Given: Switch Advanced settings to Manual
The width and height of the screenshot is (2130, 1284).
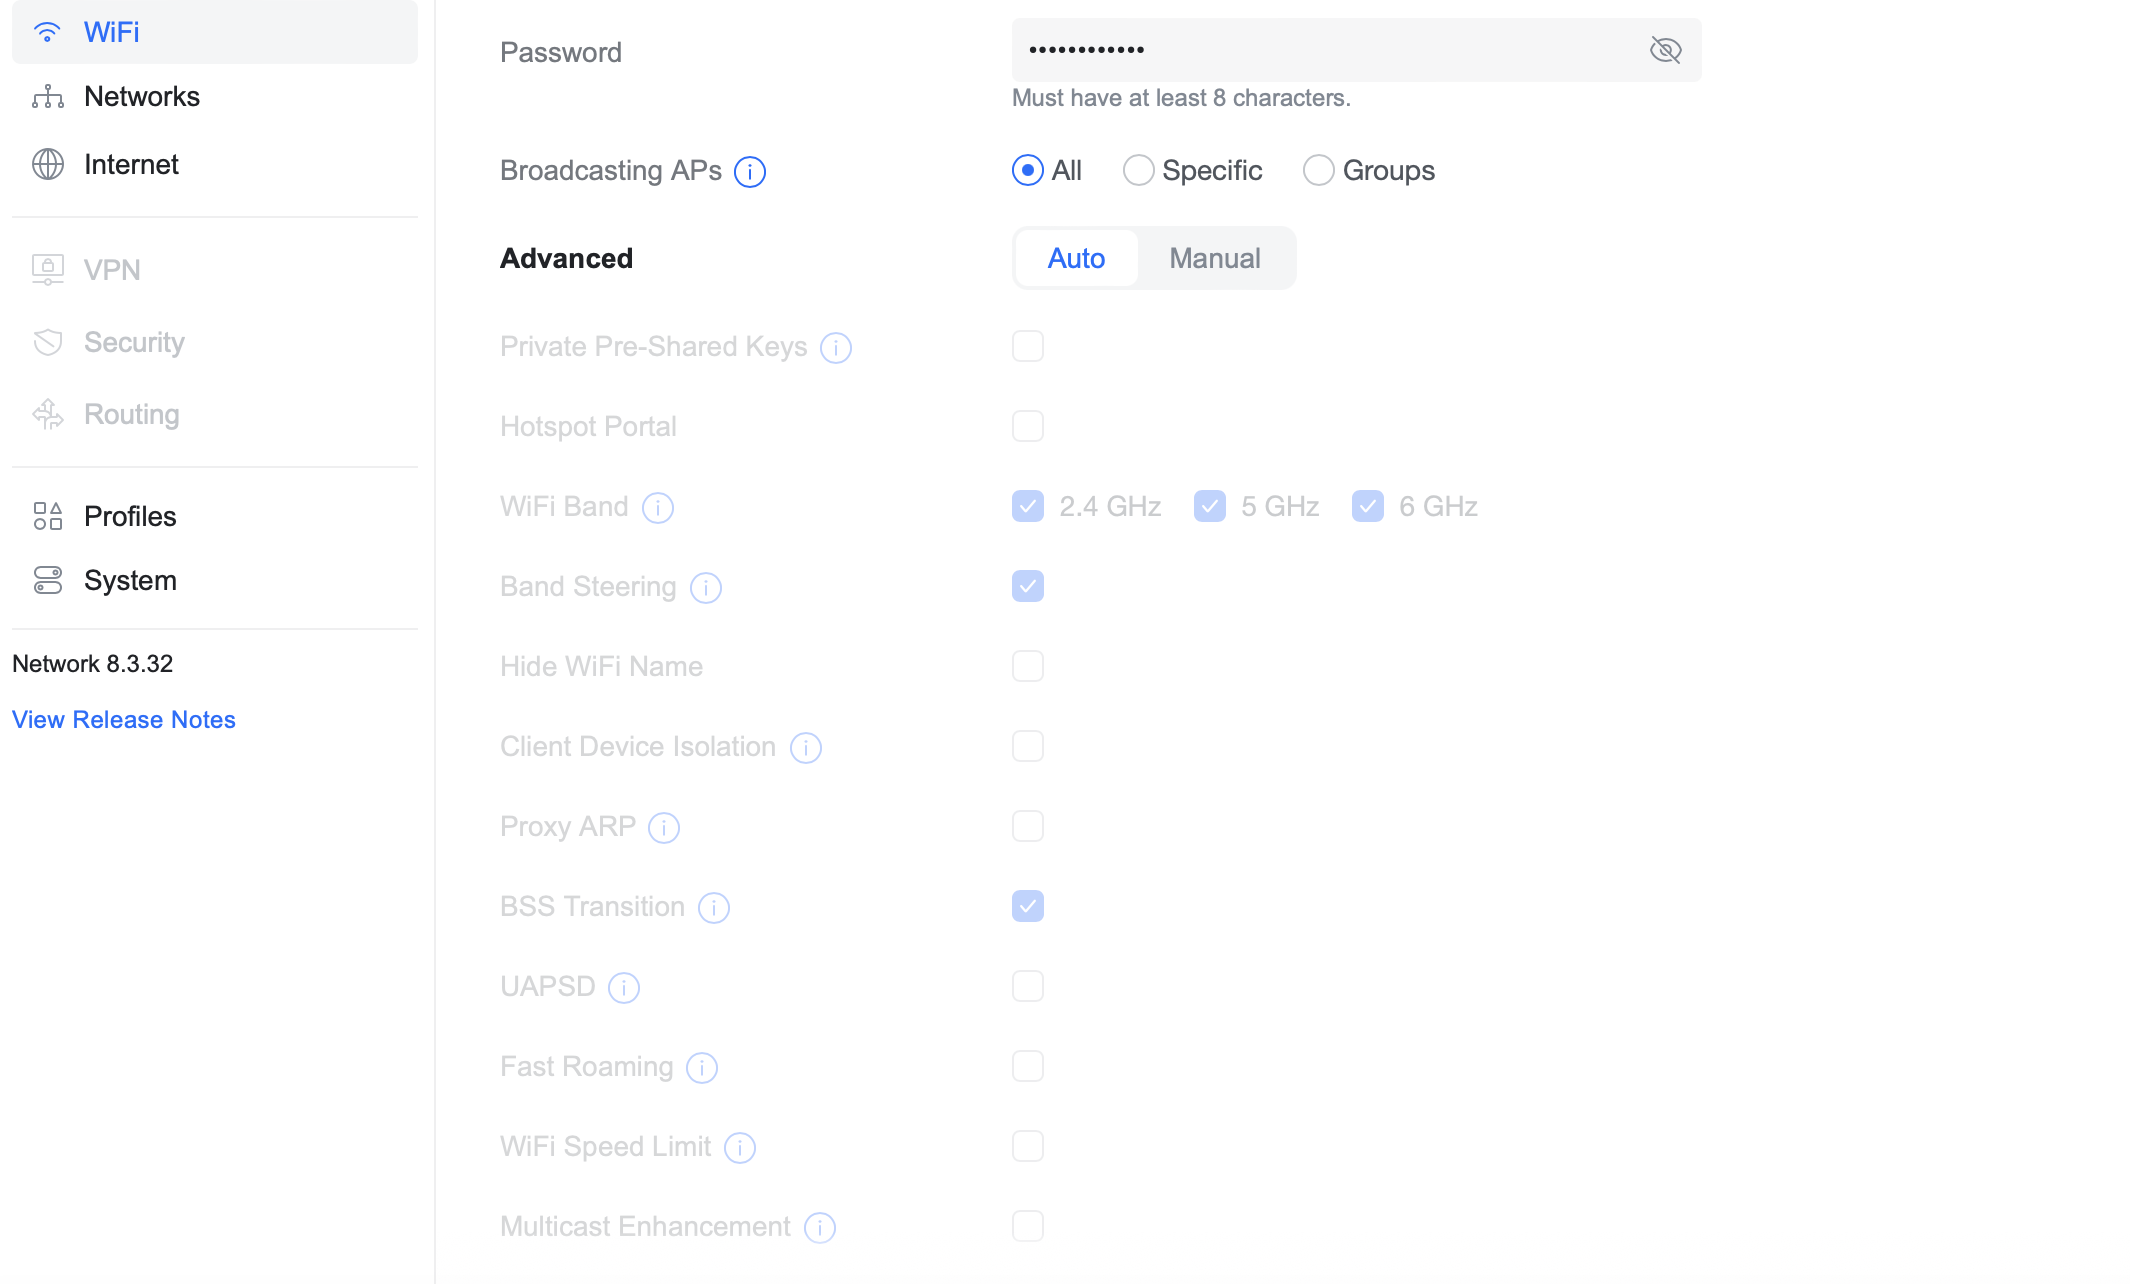Looking at the screenshot, I should (x=1215, y=258).
